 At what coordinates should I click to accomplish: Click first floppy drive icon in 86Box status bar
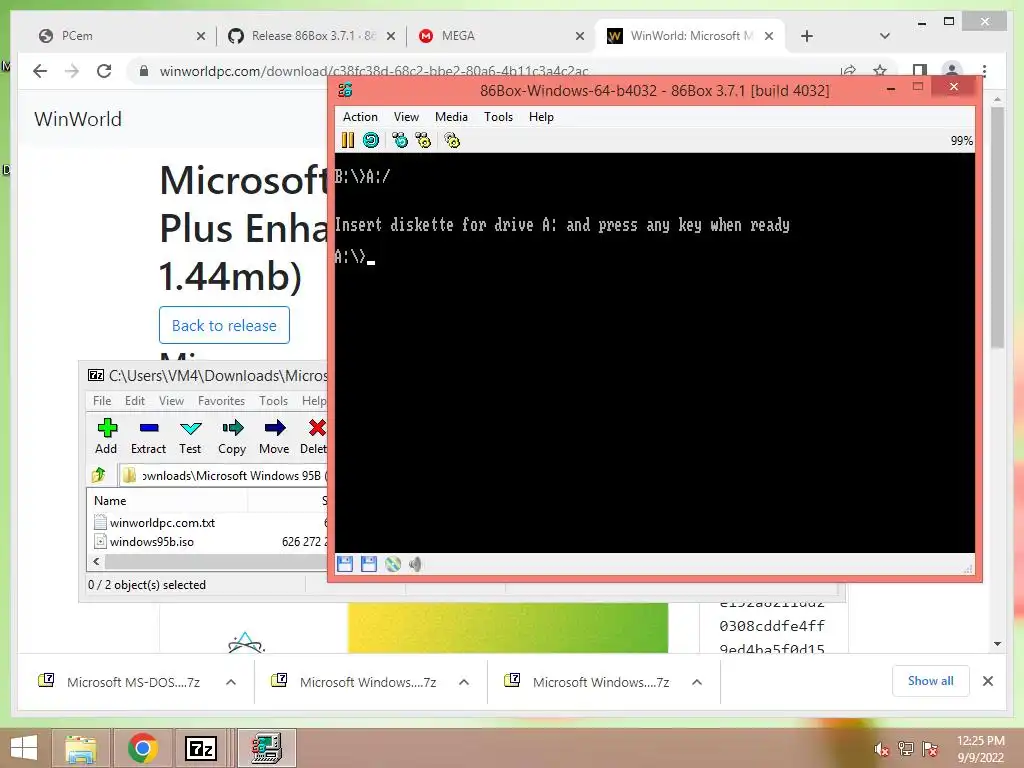point(345,564)
